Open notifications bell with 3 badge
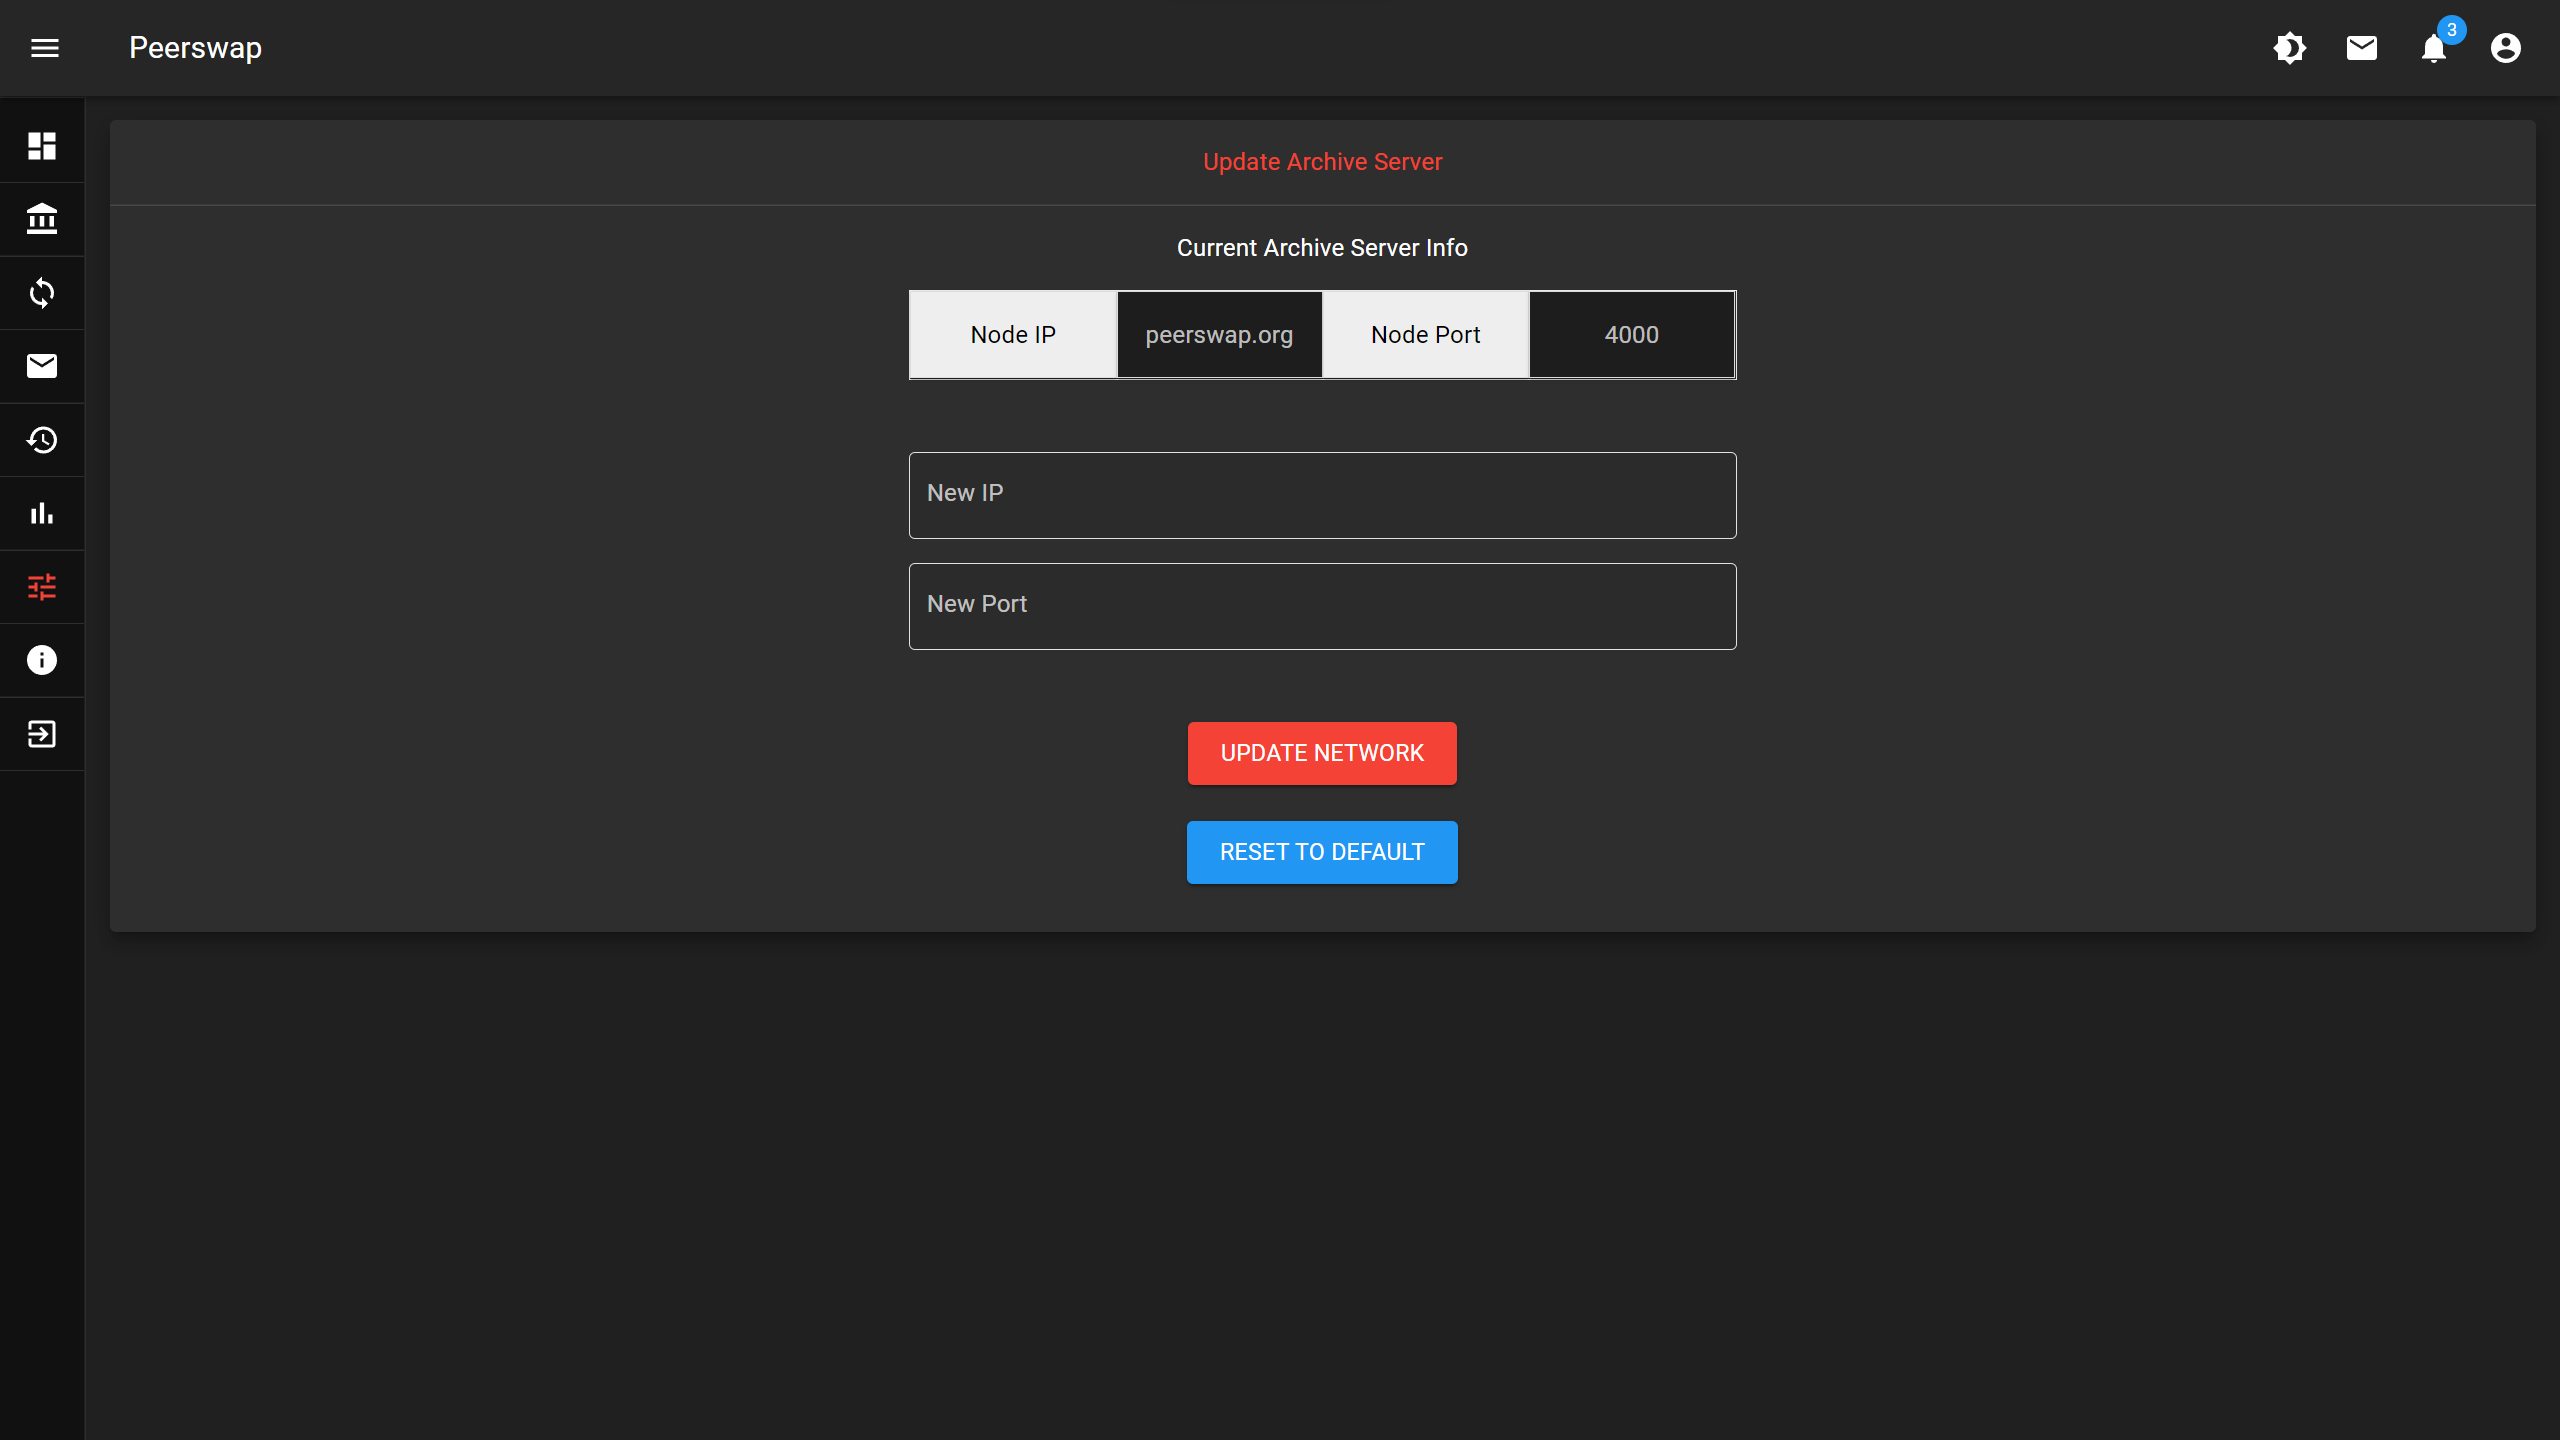The width and height of the screenshot is (2560, 1440). (2434, 48)
